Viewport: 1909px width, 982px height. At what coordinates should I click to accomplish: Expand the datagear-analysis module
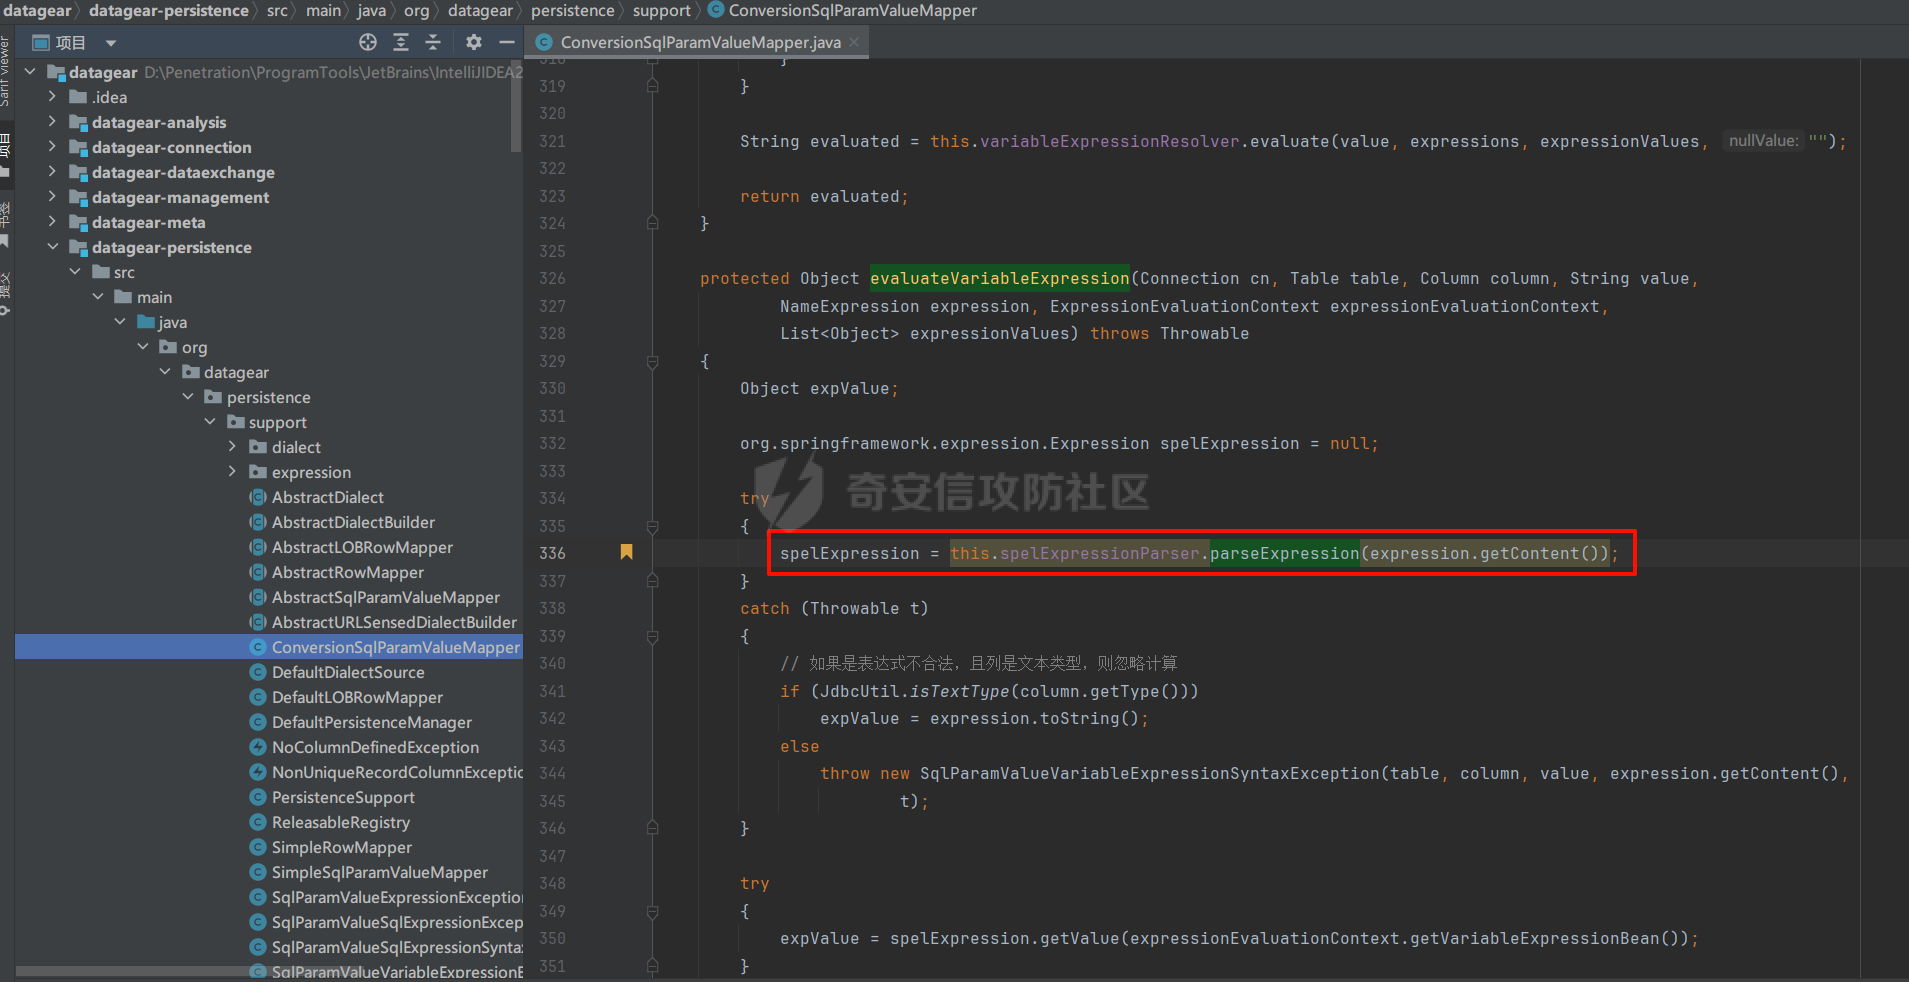[52, 122]
